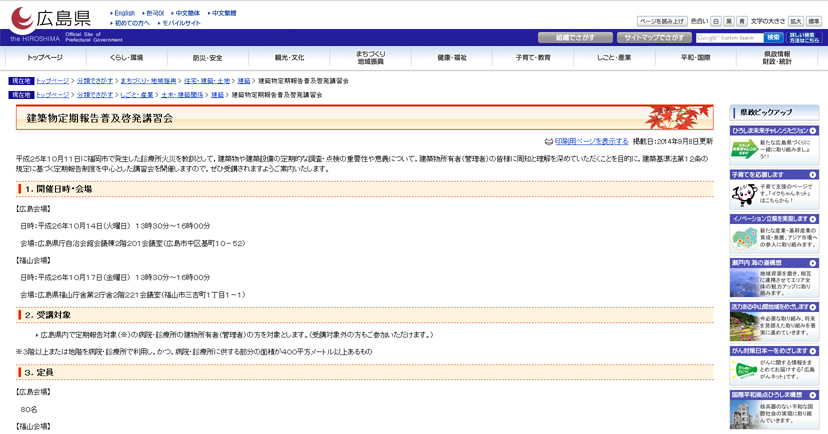Click しごと・産業 breadcrumb link in second row
Image resolution: width=828 pixels, height=434 pixels.
(137, 95)
